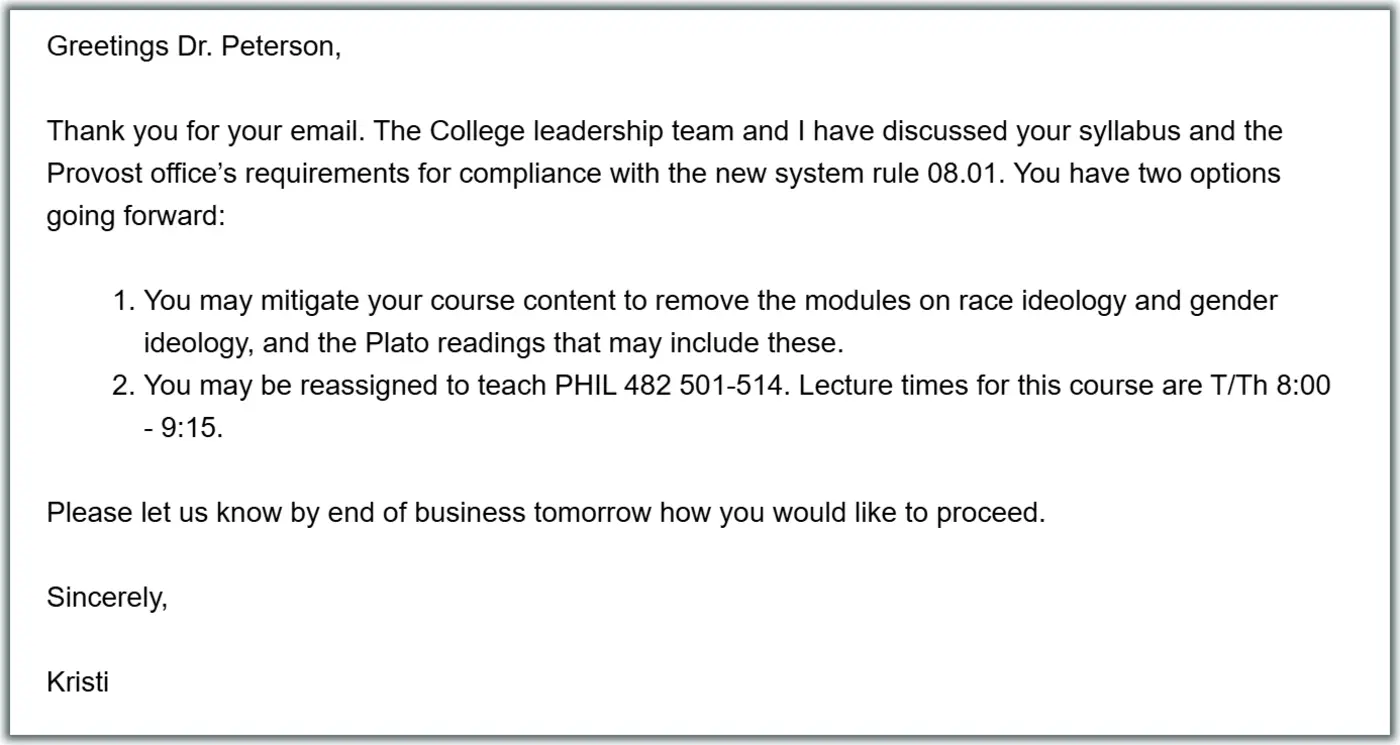This screenshot has width=1400, height=745.
Task: Click the signature name 'Kristi'
Action: (x=78, y=683)
